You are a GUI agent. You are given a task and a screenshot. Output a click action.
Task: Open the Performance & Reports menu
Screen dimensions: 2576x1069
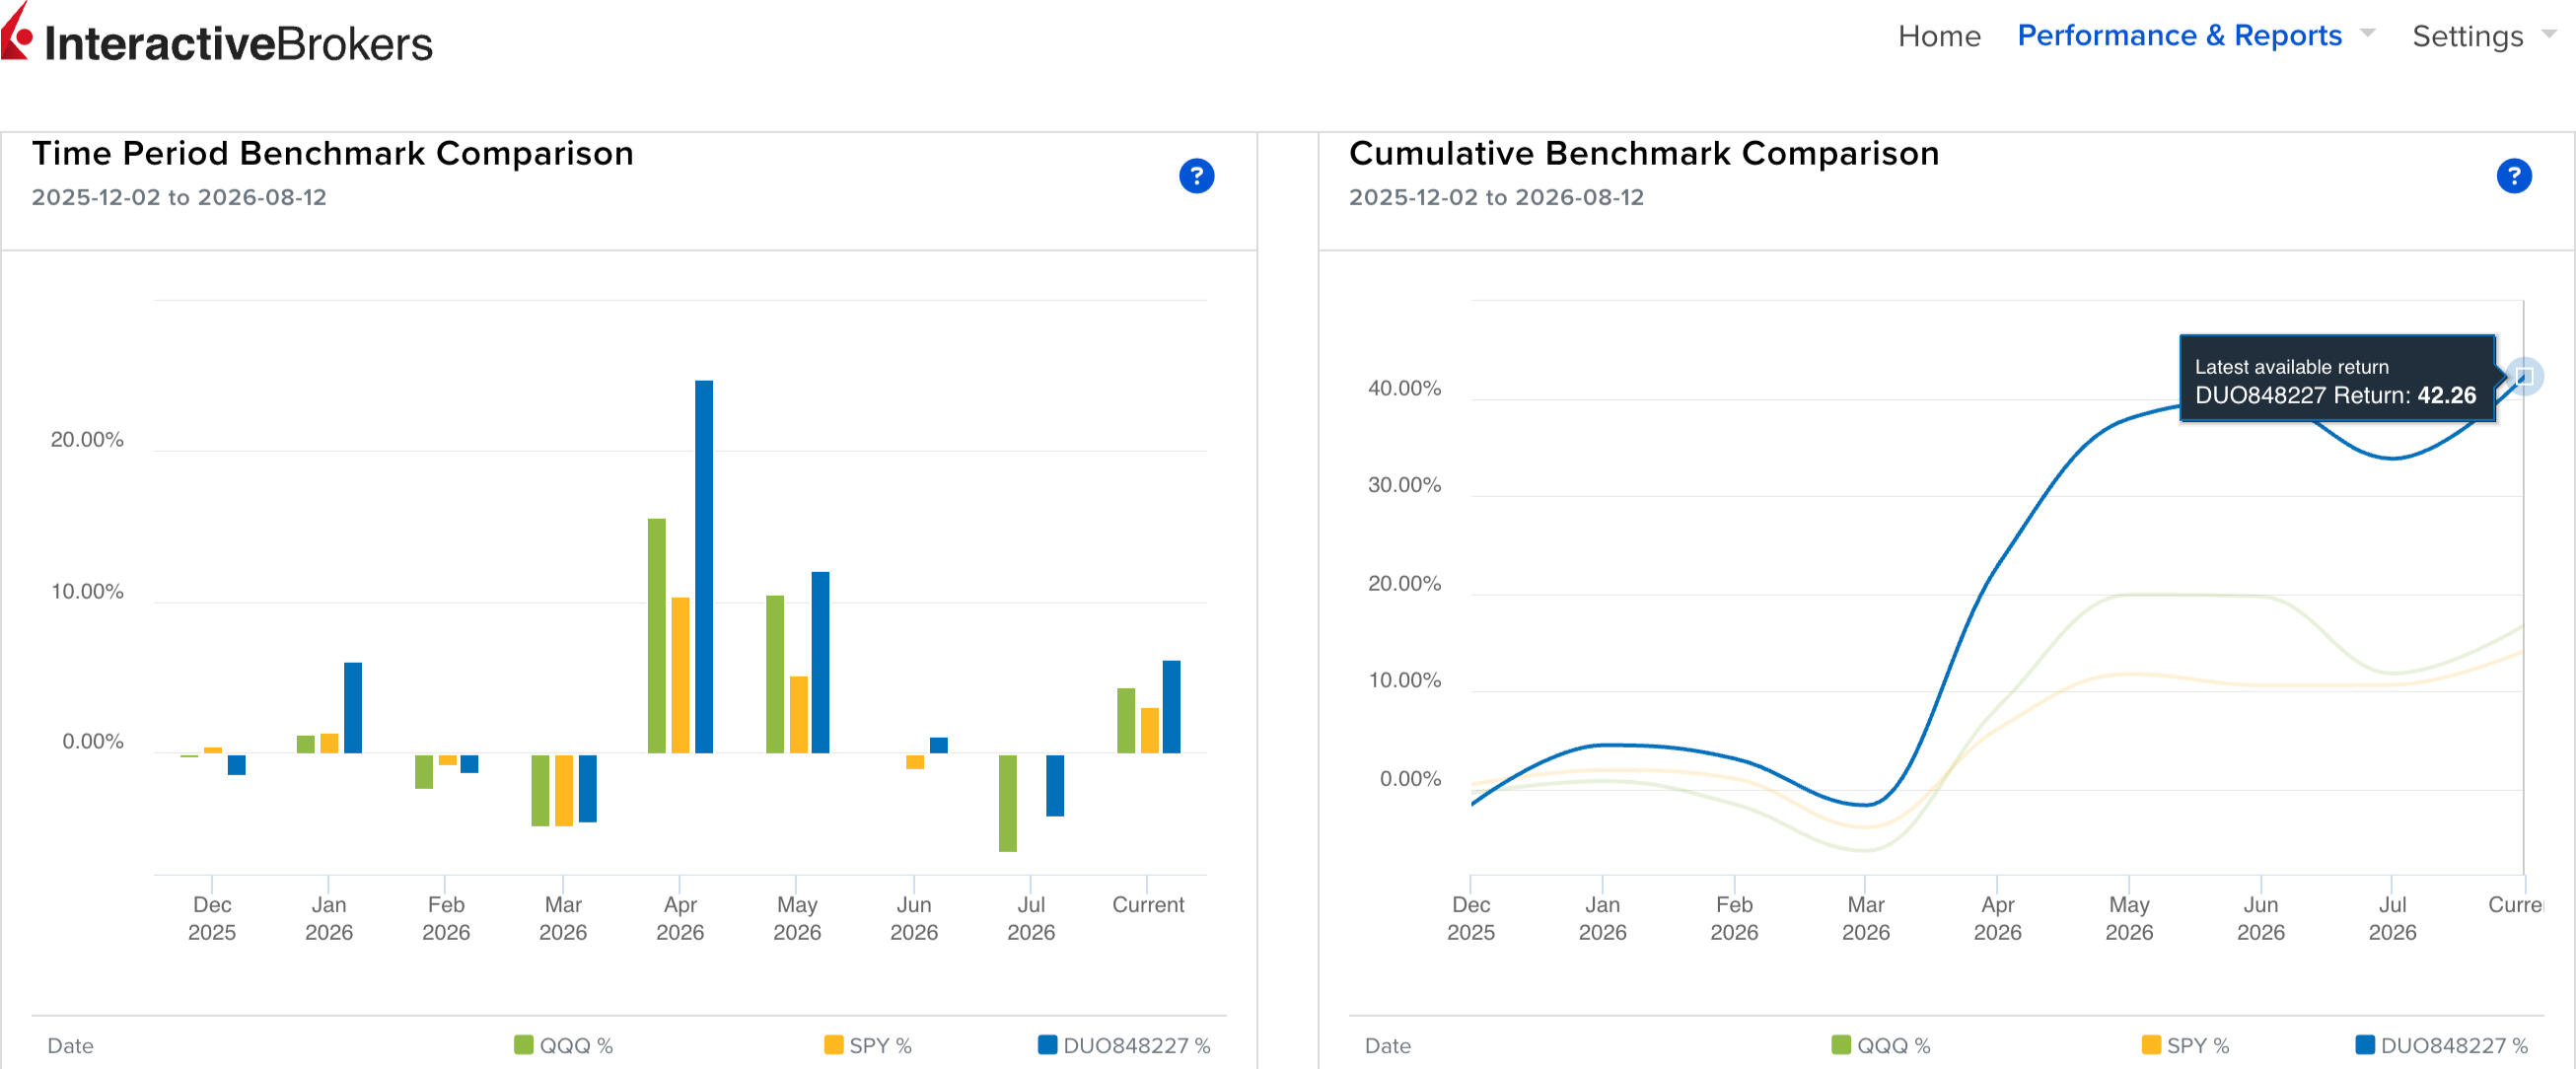[2179, 36]
